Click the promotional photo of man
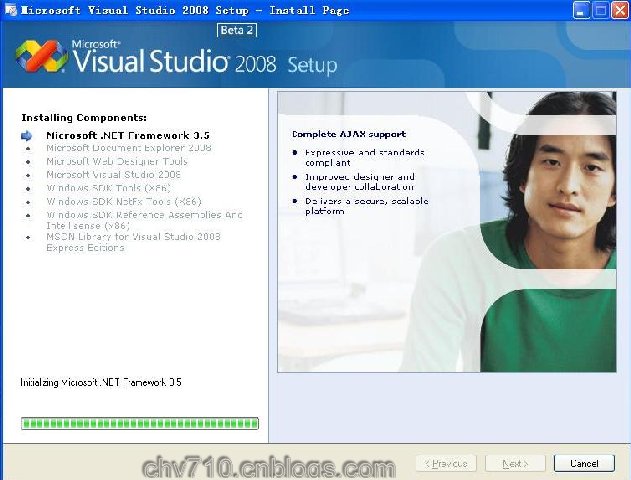631x480 pixels. click(x=447, y=231)
